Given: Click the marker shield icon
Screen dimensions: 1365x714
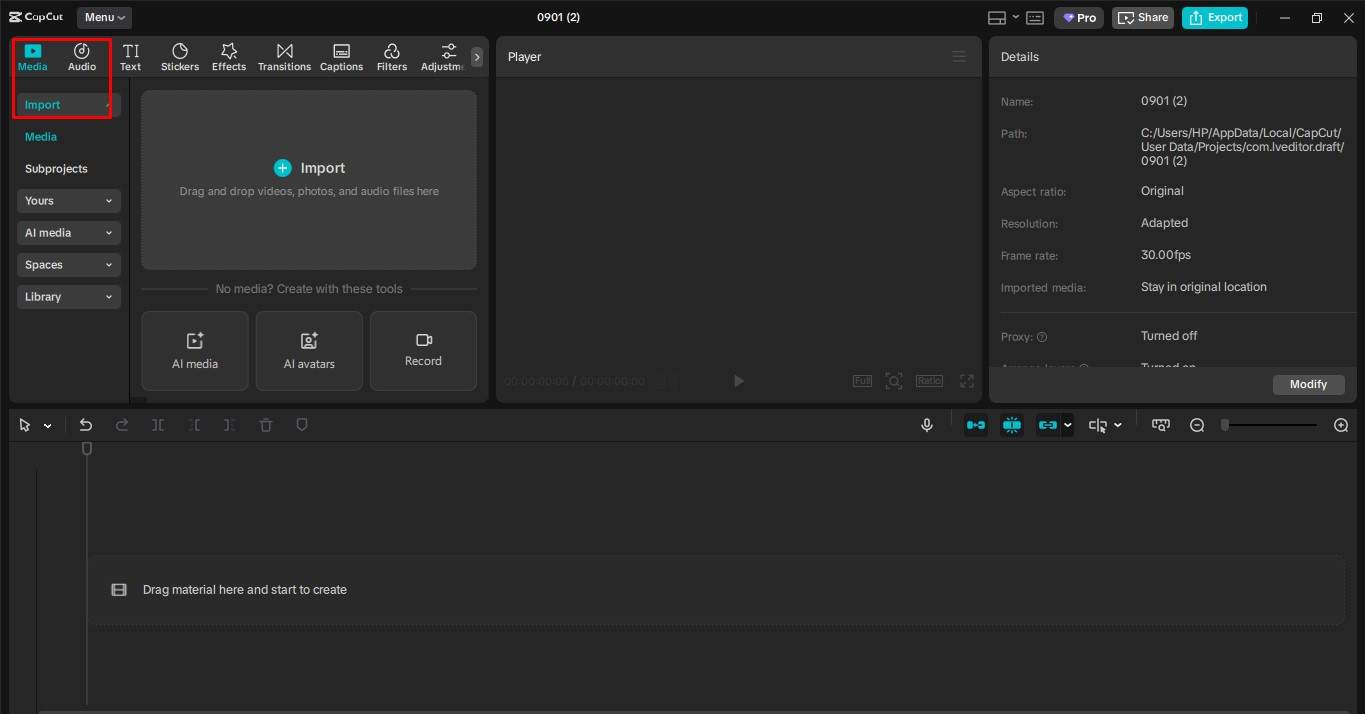Looking at the screenshot, I should [x=302, y=425].
